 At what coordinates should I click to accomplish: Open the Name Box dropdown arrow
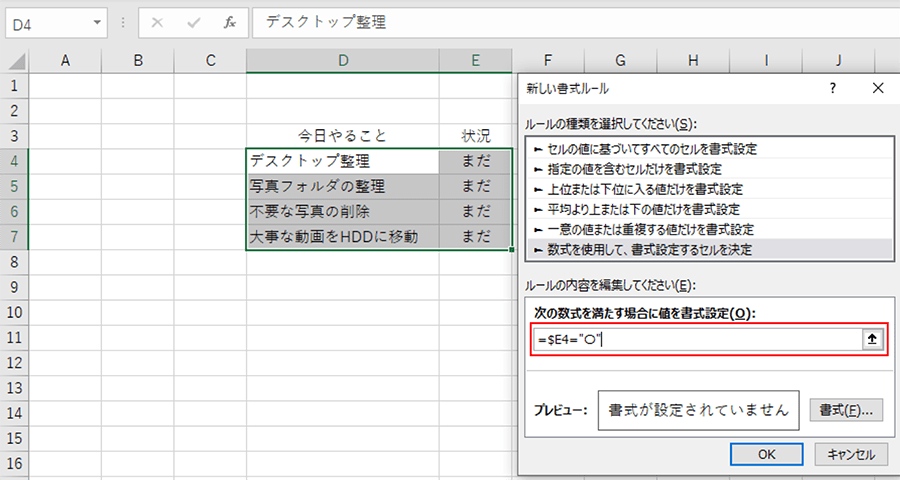(96, 22)
